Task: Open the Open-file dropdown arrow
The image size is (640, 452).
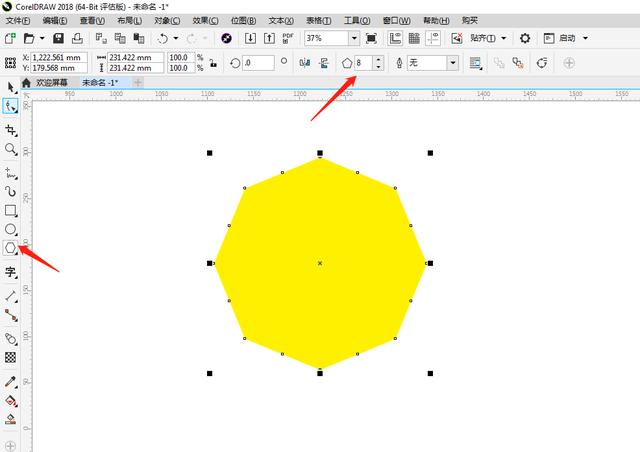Action: point(42,38)
